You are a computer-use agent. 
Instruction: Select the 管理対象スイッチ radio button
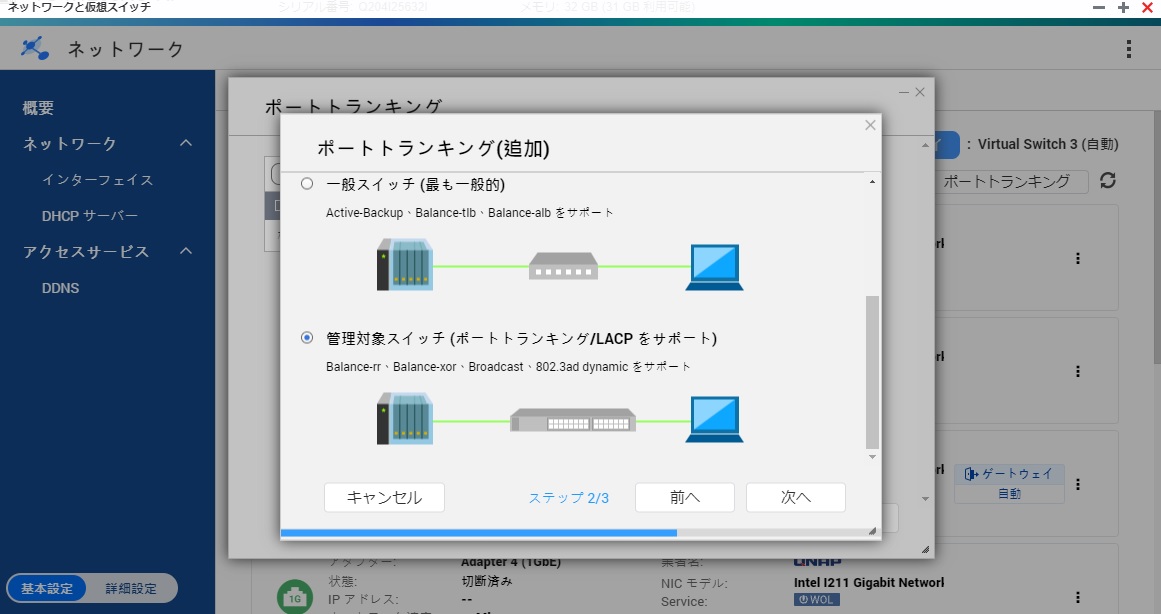tap(307, 338)
